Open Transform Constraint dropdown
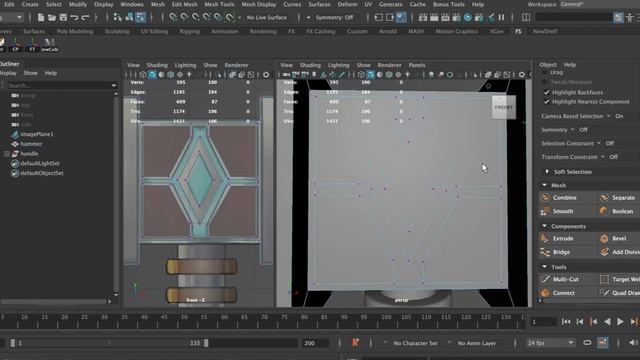This screenshot has height=360, width=640. (602, 157)
